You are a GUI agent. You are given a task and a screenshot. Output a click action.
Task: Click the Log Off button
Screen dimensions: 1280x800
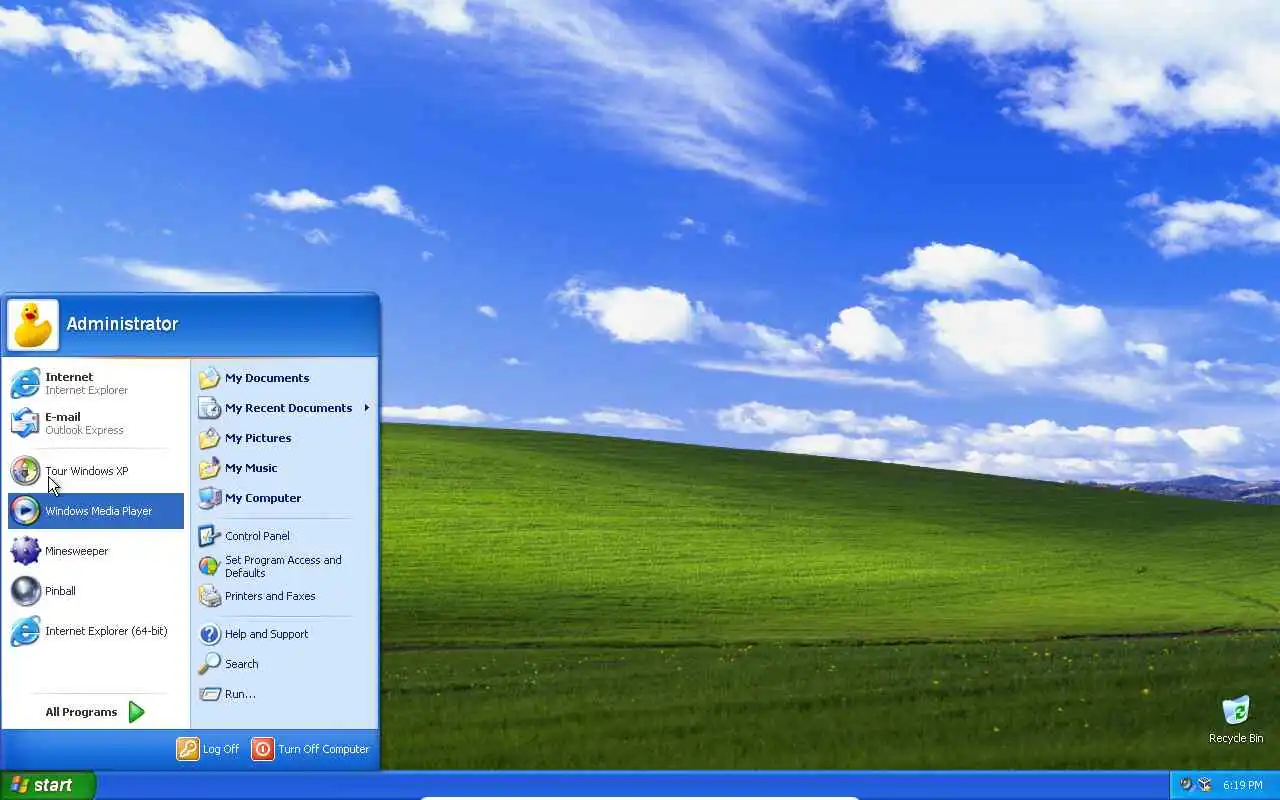[209, 749]
